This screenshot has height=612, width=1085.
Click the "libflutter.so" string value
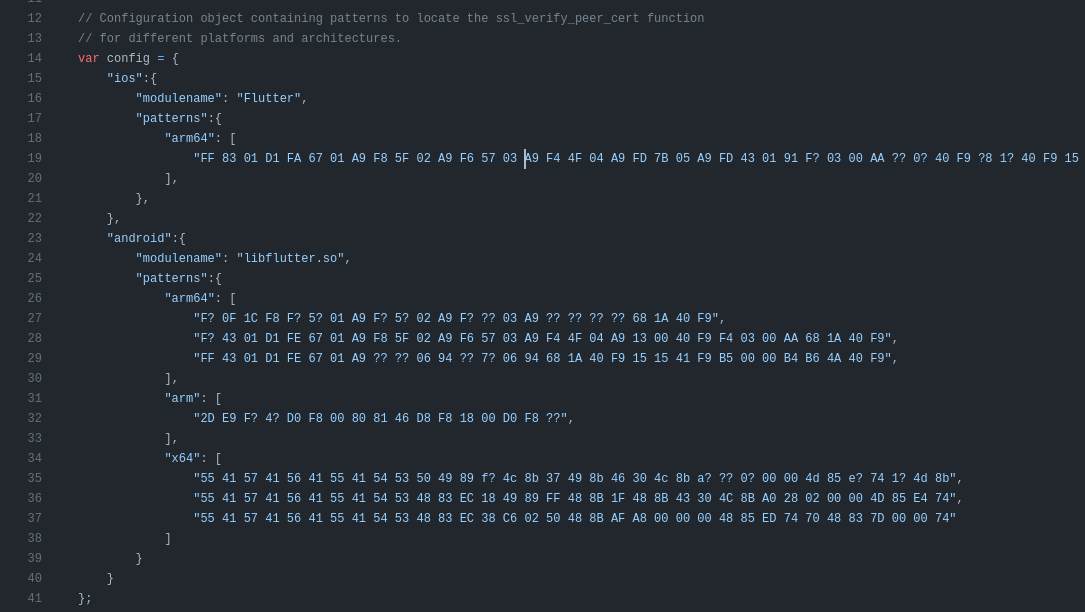pos(290,259)
